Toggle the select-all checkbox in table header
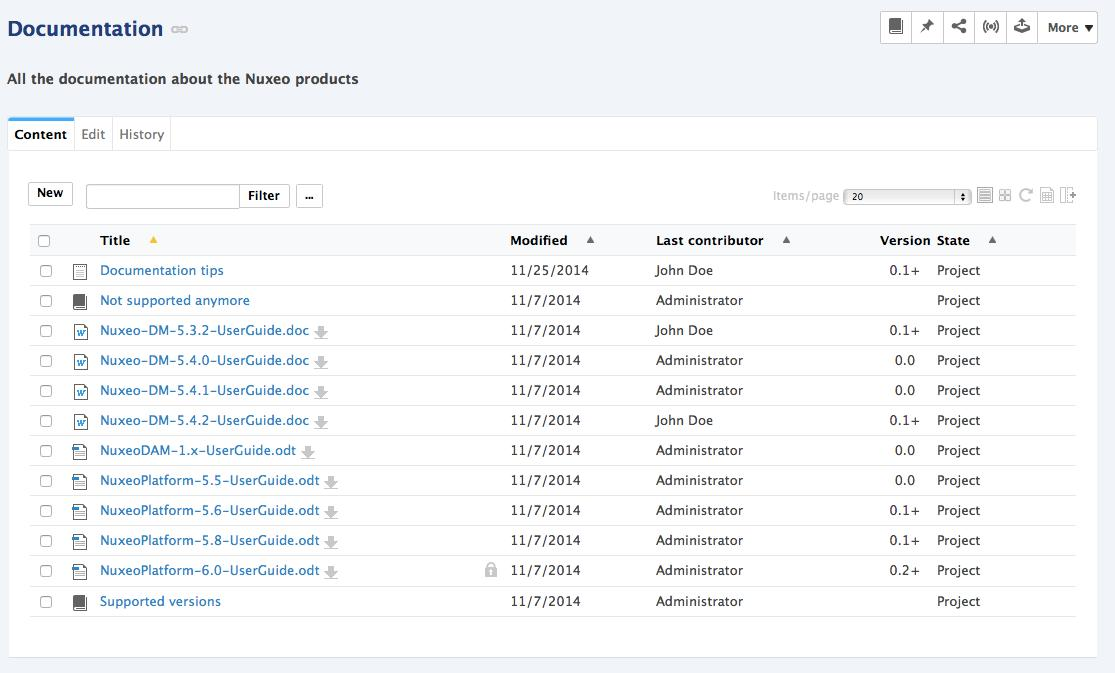 [44, 240]
